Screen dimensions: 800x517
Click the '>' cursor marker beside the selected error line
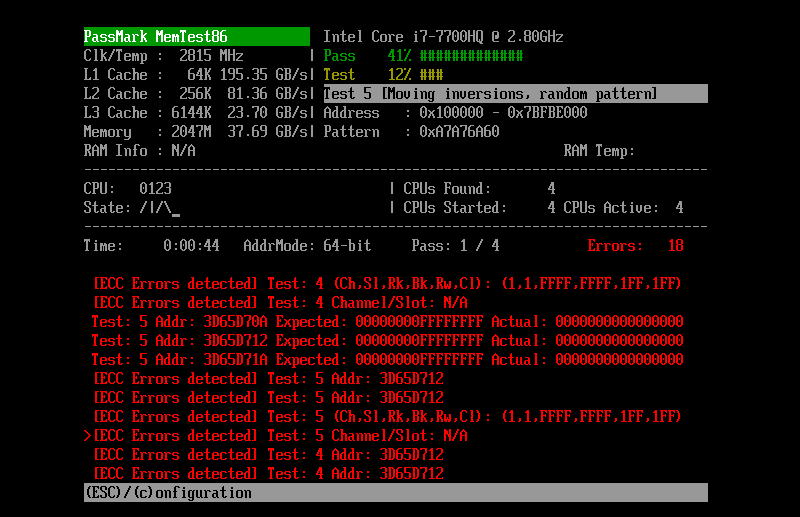point(88,436)
